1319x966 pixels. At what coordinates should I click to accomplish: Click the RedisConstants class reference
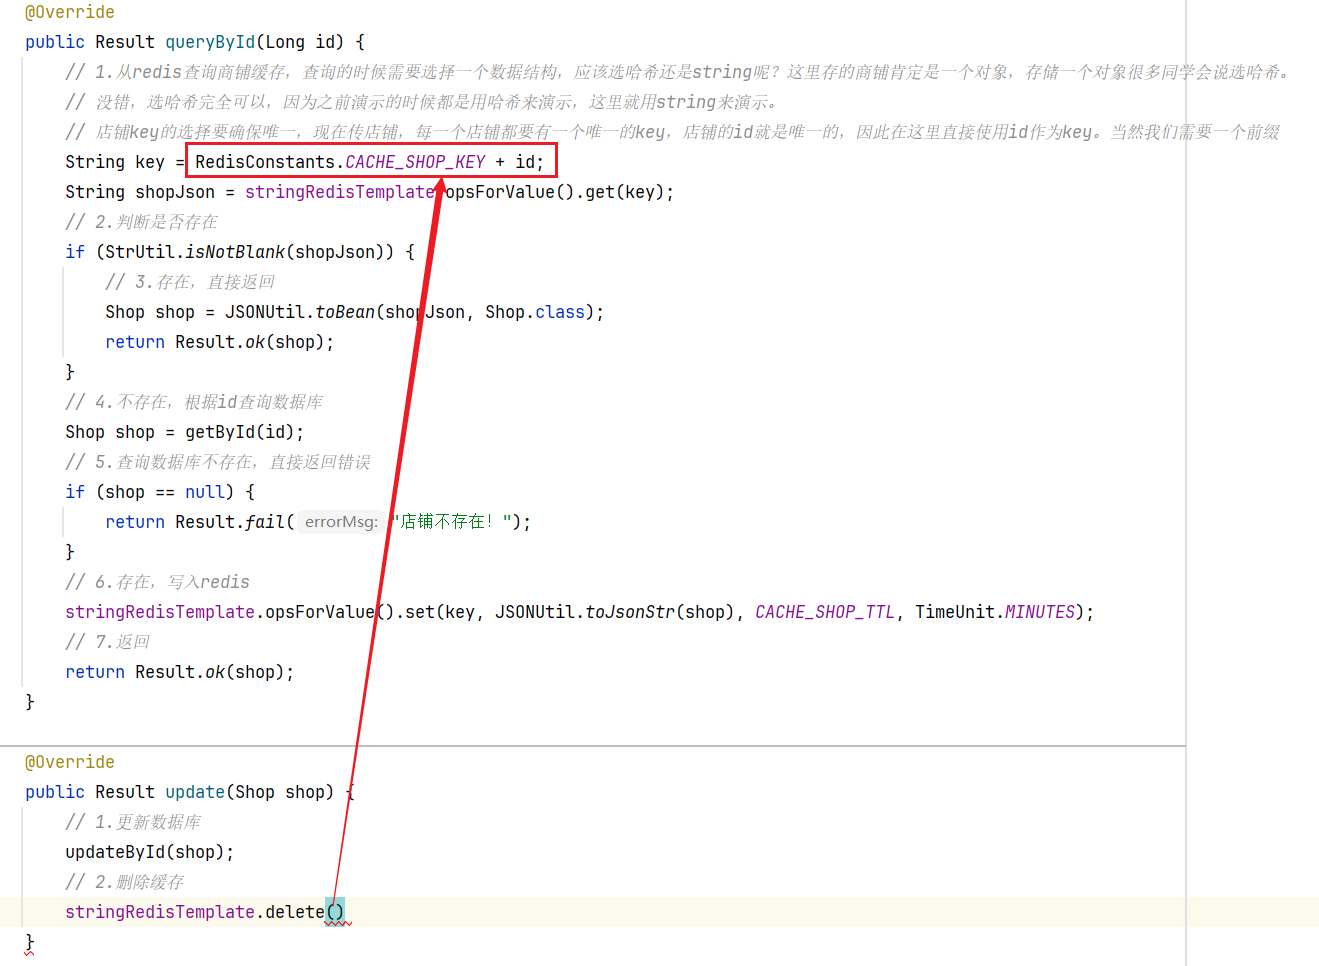point(265,162)
